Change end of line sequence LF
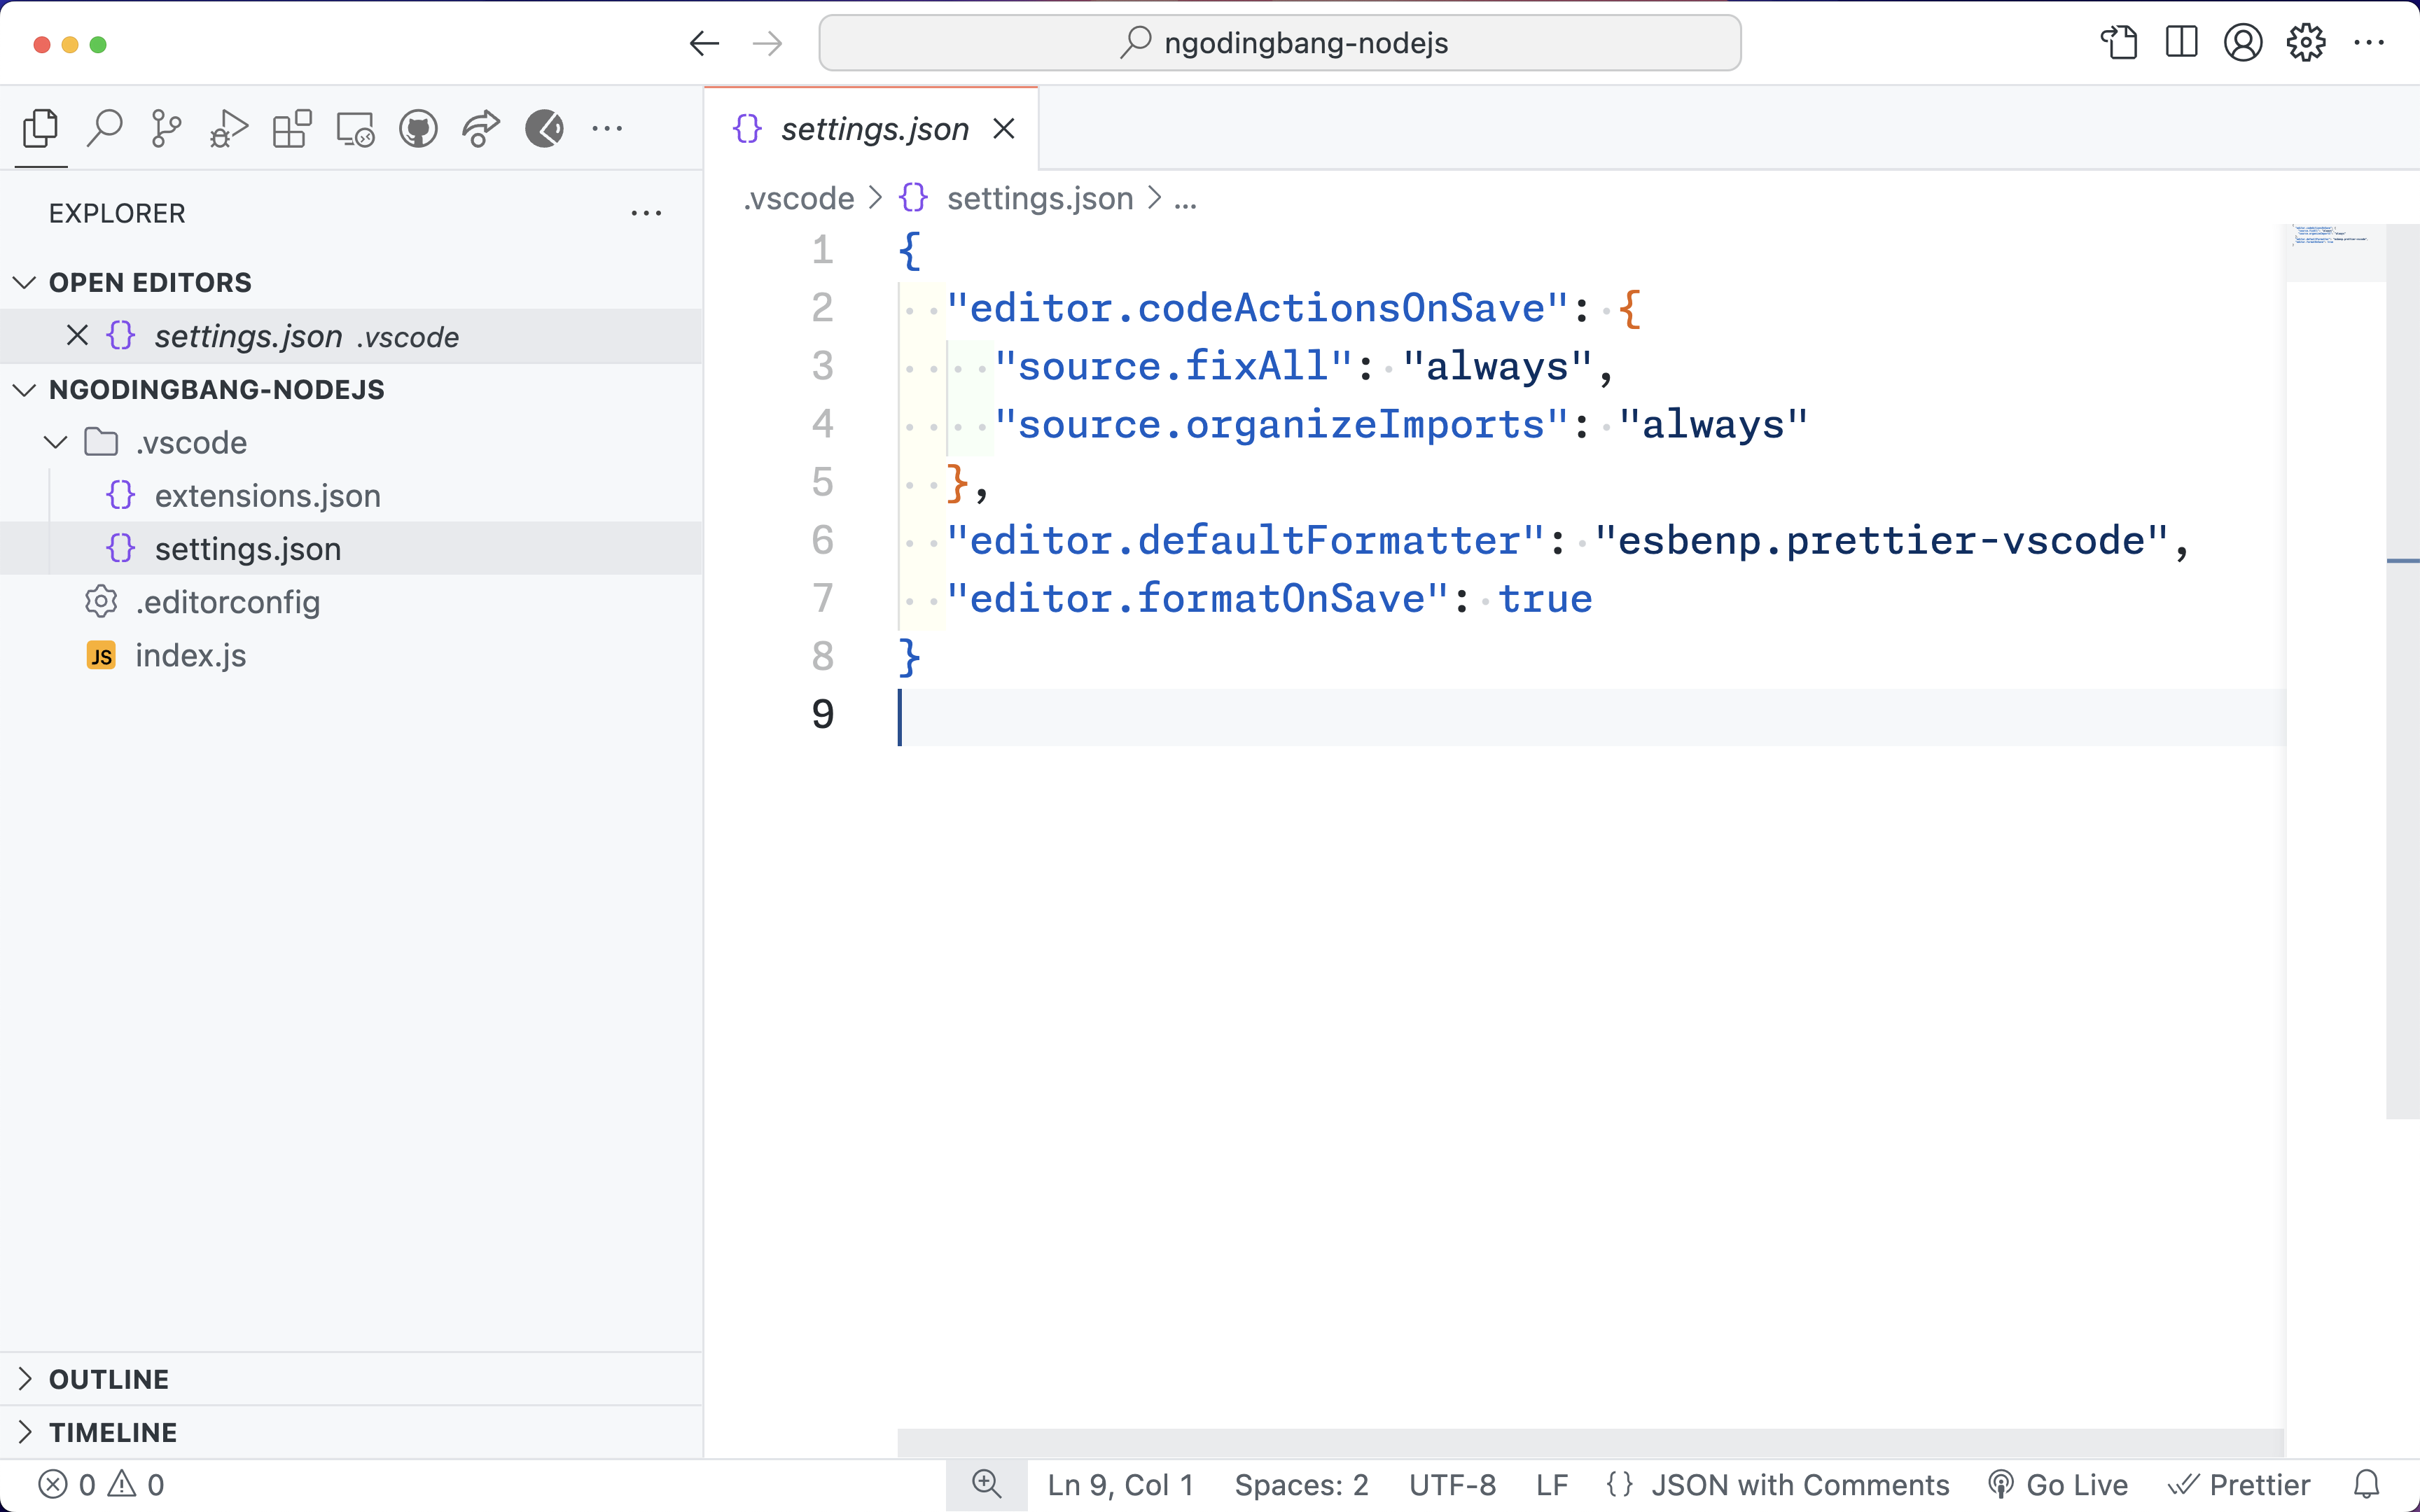Viewport: 2420px width, 1512px height. [1551, 1485]
